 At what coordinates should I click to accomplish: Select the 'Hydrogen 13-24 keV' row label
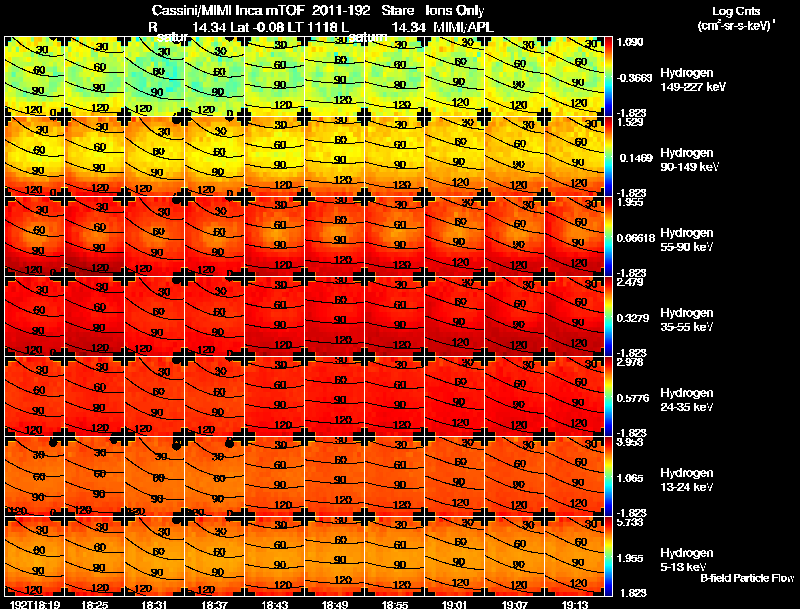687,480
